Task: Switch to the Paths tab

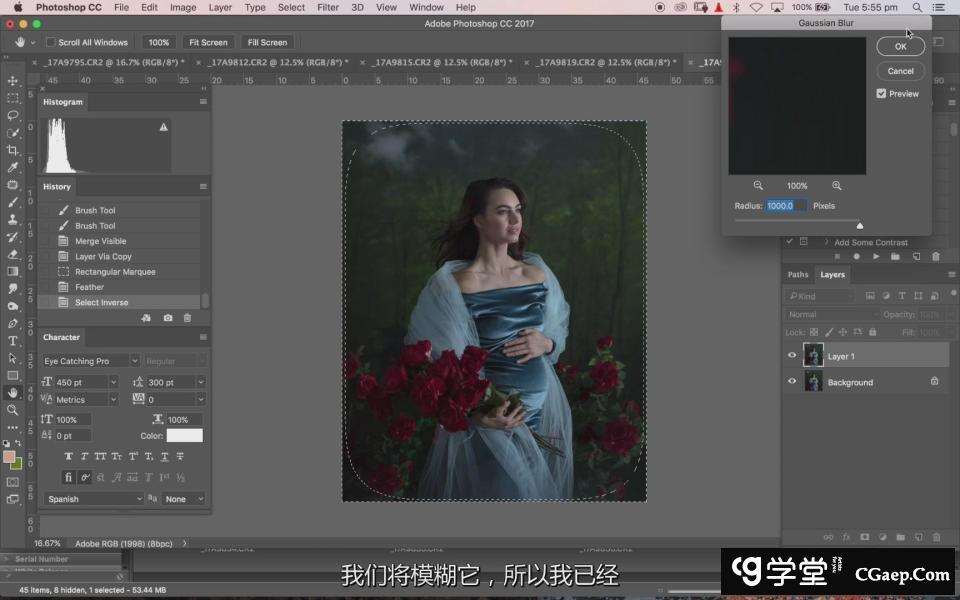Action: pos(798,275)
